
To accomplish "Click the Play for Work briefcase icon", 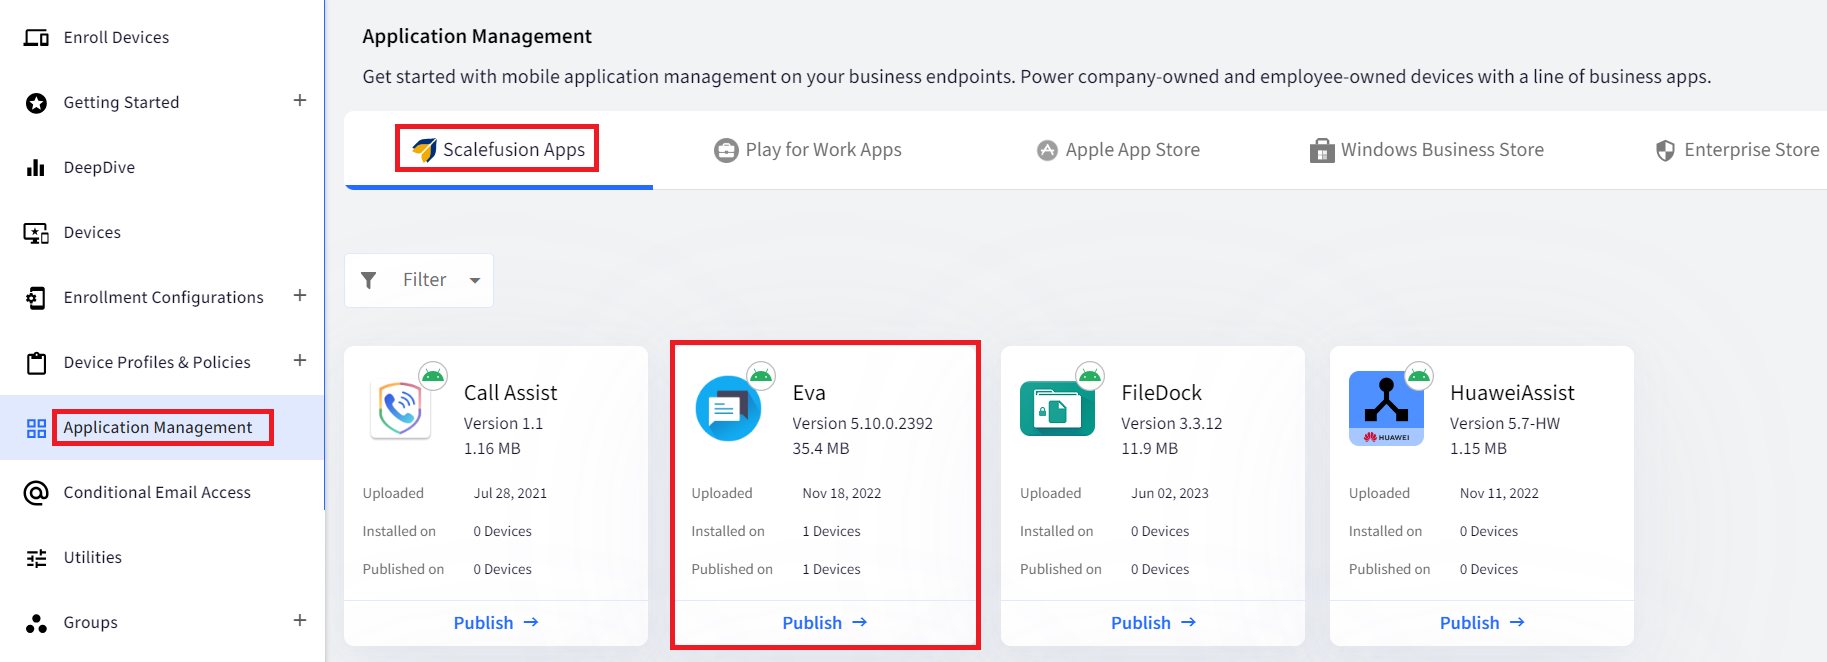I will tap(726, 150).
